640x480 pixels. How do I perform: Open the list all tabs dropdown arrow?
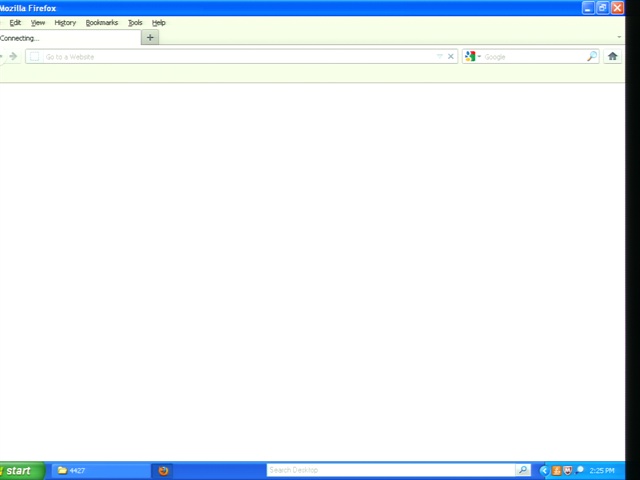coord(619,37)
